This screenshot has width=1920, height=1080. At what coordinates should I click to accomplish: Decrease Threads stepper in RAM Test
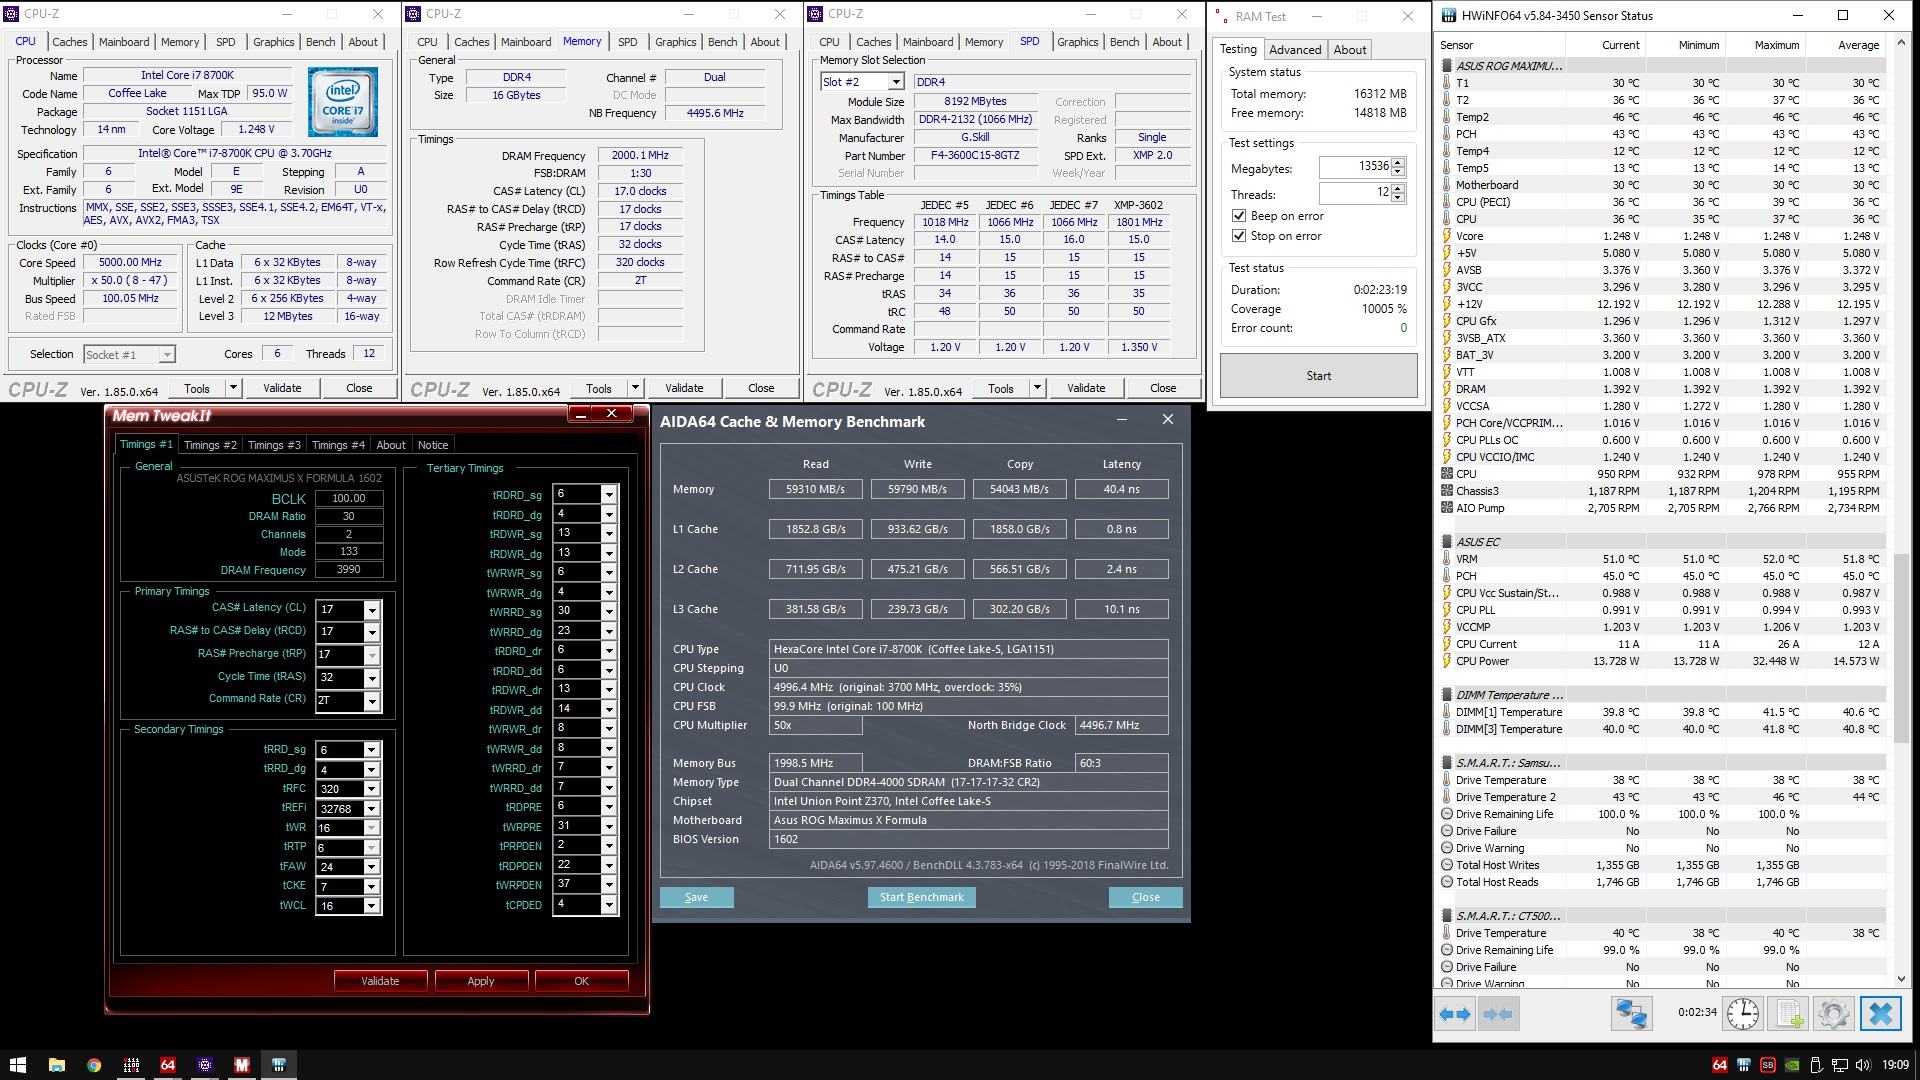(x=1398, y=198)
